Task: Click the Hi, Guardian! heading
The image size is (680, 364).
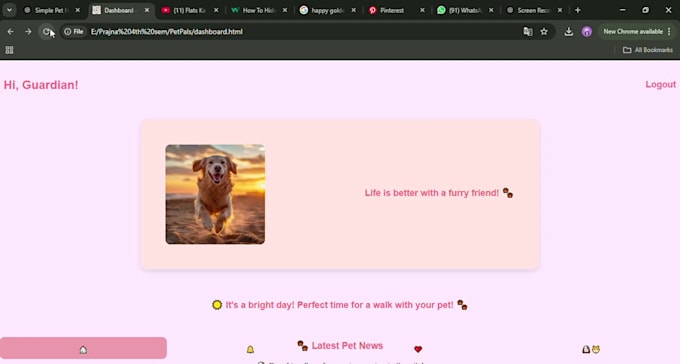Action: click(41, 85)
